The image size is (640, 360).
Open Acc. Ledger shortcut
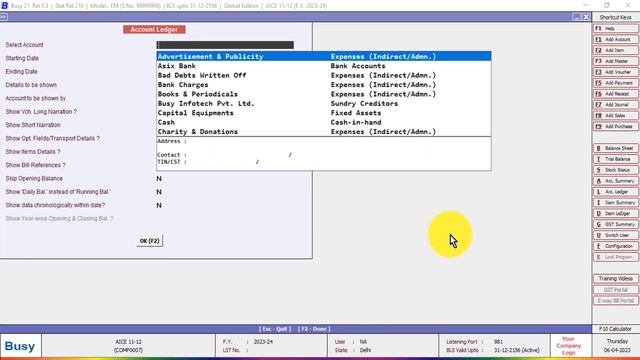(x=616, y=192)
